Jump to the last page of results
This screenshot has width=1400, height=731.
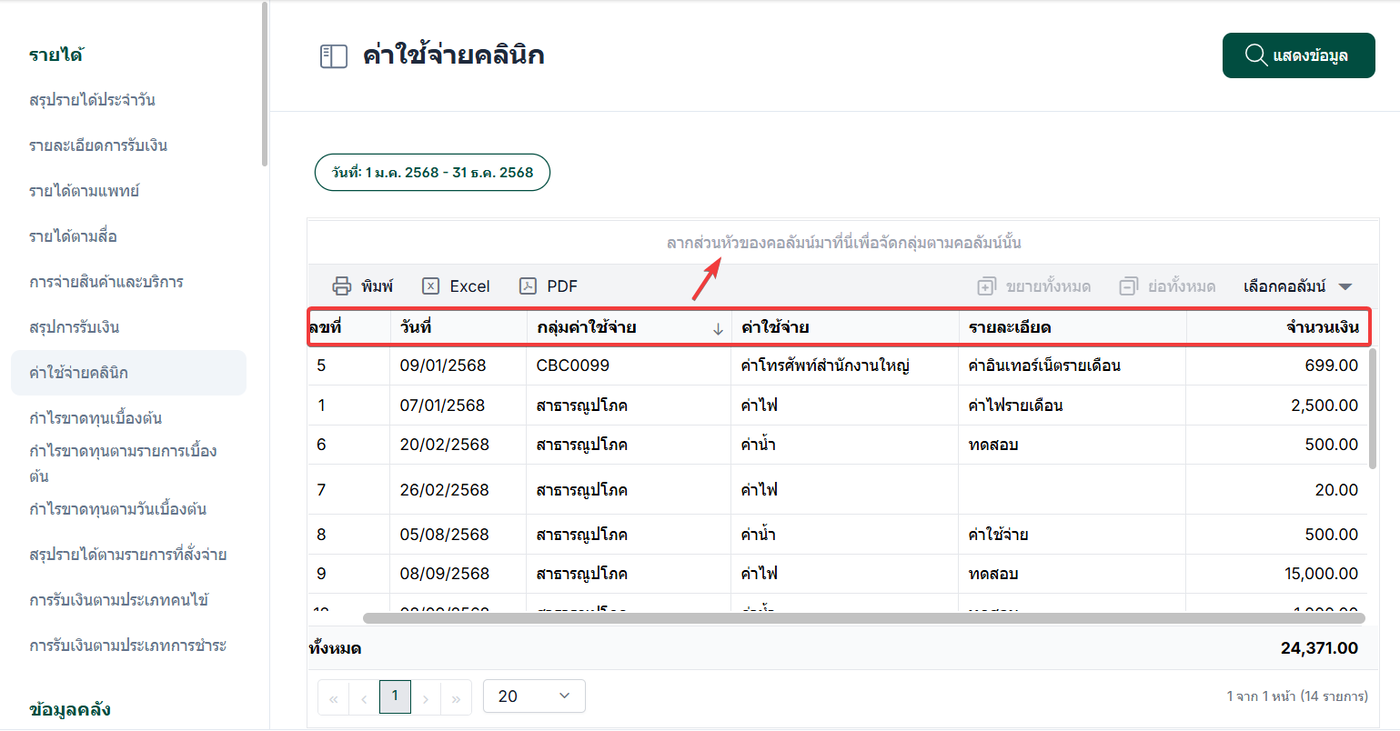456,697
